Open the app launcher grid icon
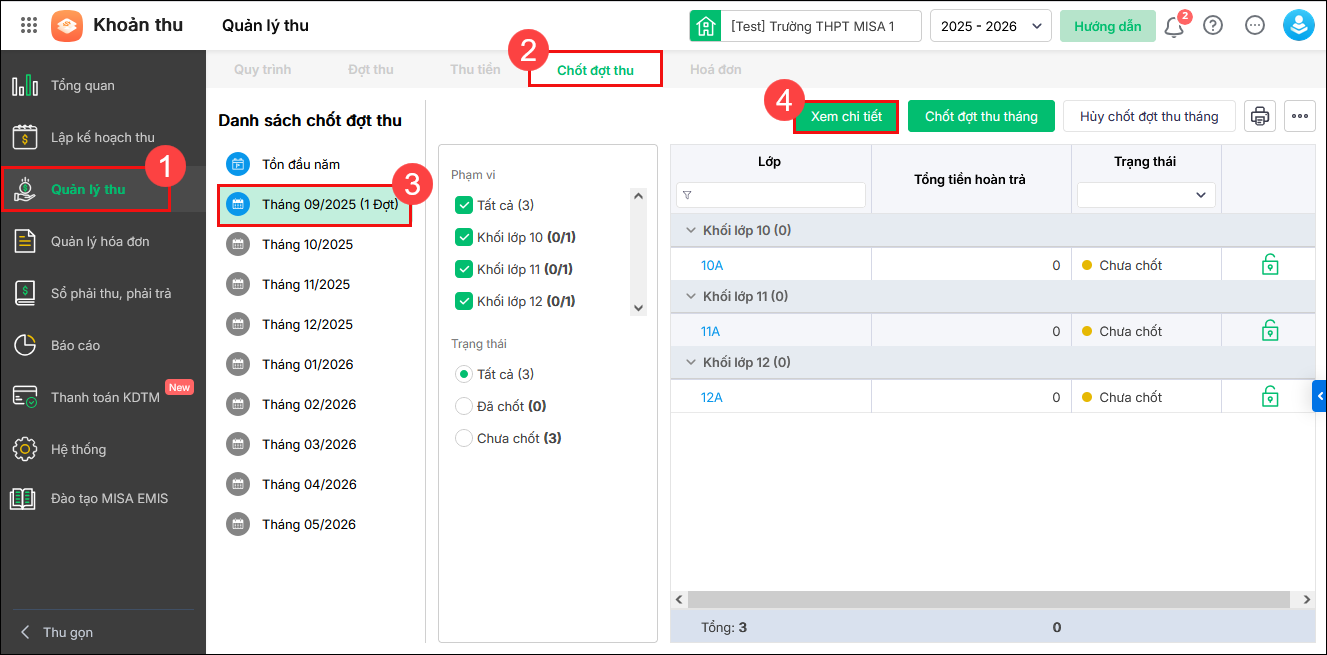 [29, 26]
